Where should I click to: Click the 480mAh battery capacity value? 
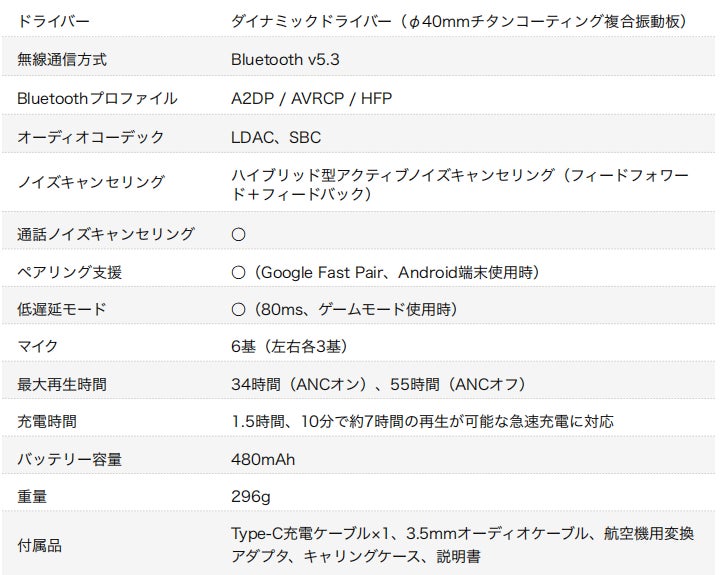point(263,460)
